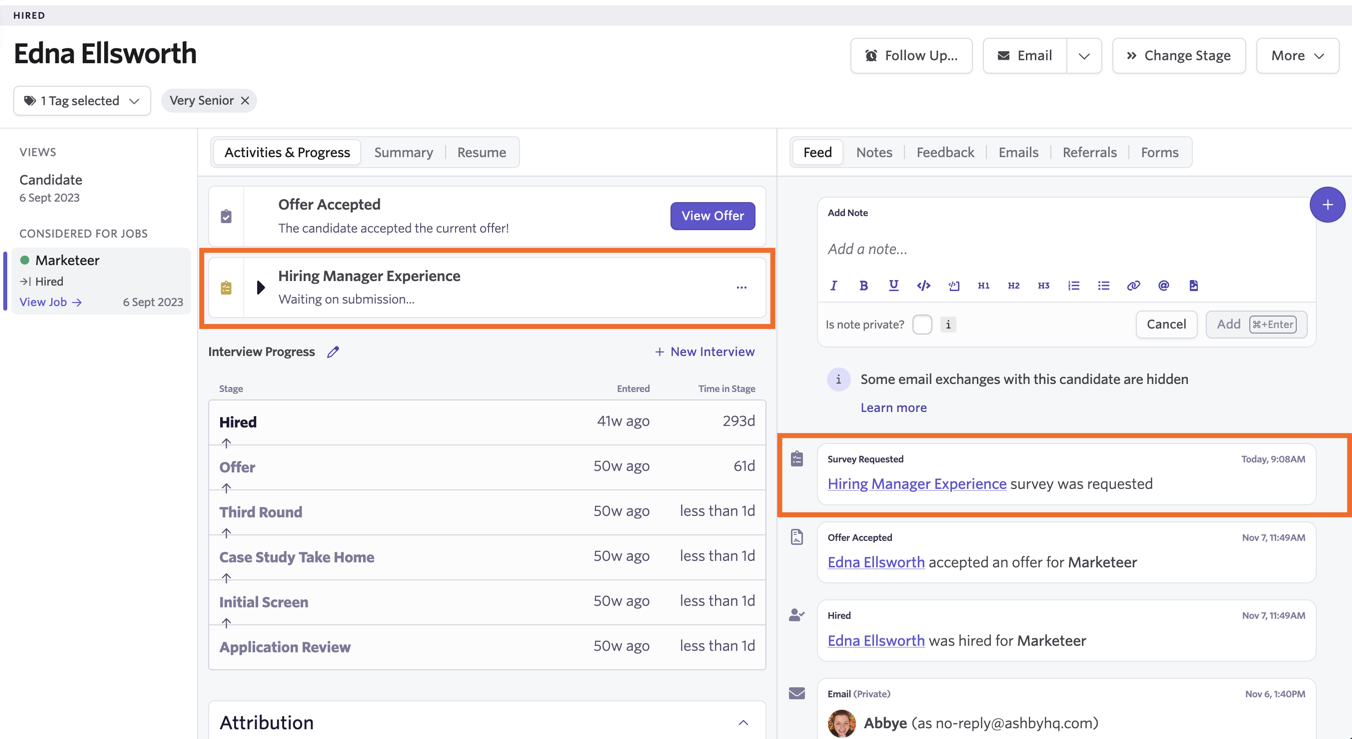Insert inline code formatting in the note
The image size is (1352, 739).
pyautogui.click(x=924, y=286)
